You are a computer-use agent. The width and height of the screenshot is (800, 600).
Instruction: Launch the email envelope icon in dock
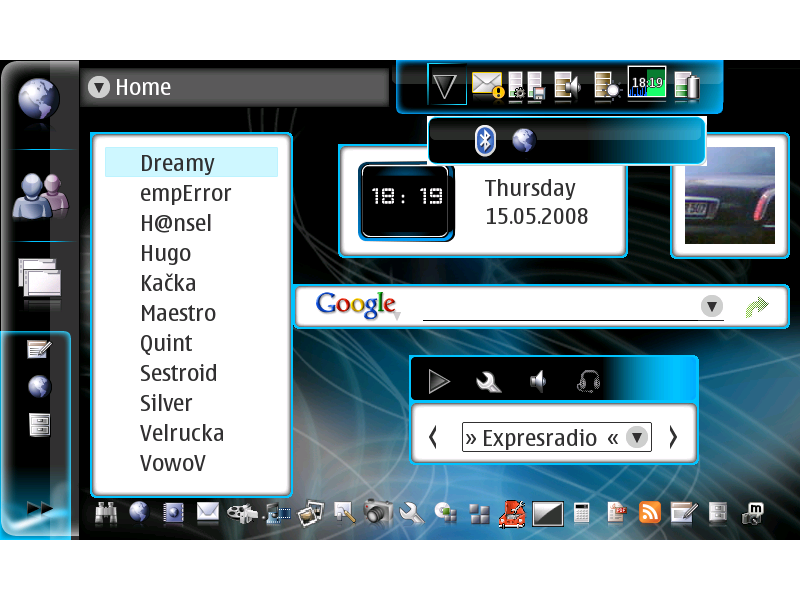(x=208, y=512)
